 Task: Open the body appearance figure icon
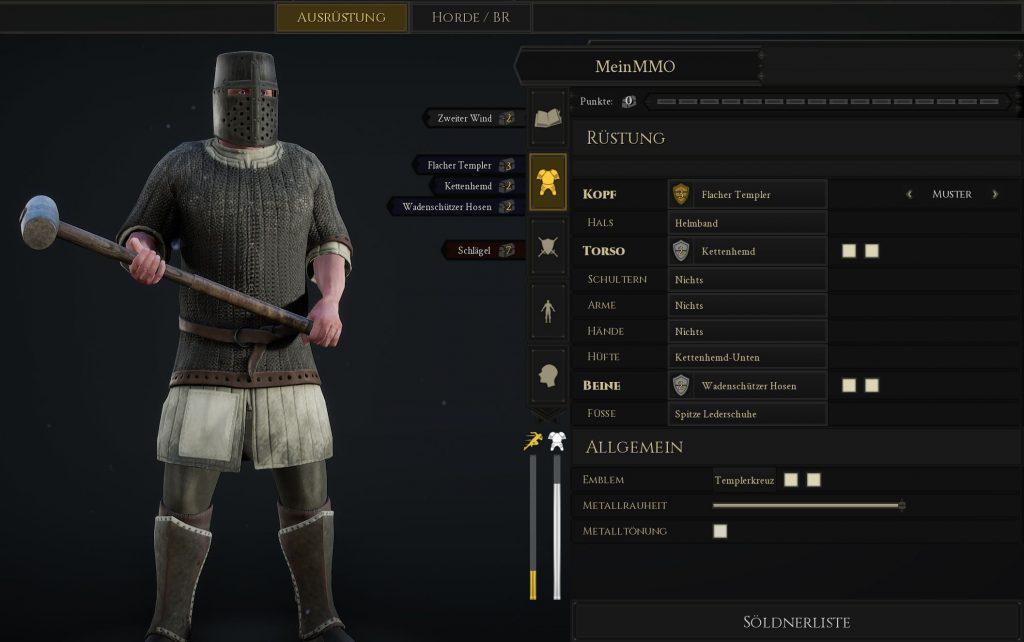pos(548,311)
